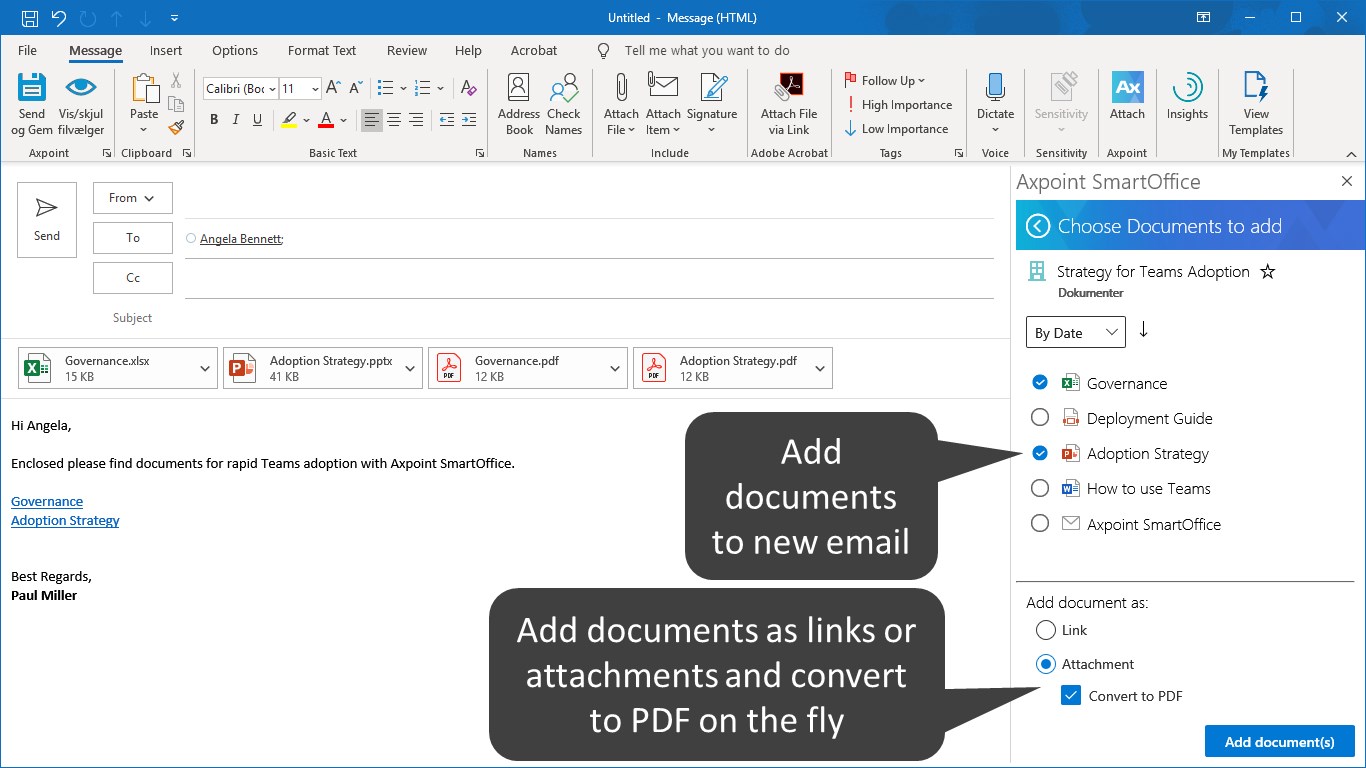1366x768 pixels.
Task: Open the Follow Up flag dropdown
Action: 885,81
